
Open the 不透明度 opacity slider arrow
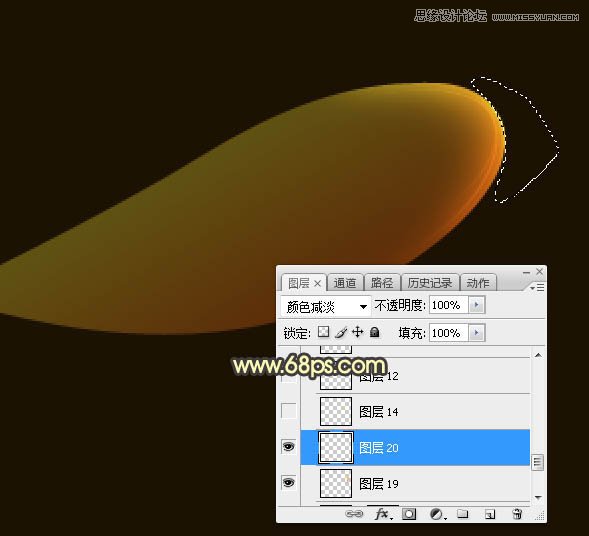click(x=477, y=305)
